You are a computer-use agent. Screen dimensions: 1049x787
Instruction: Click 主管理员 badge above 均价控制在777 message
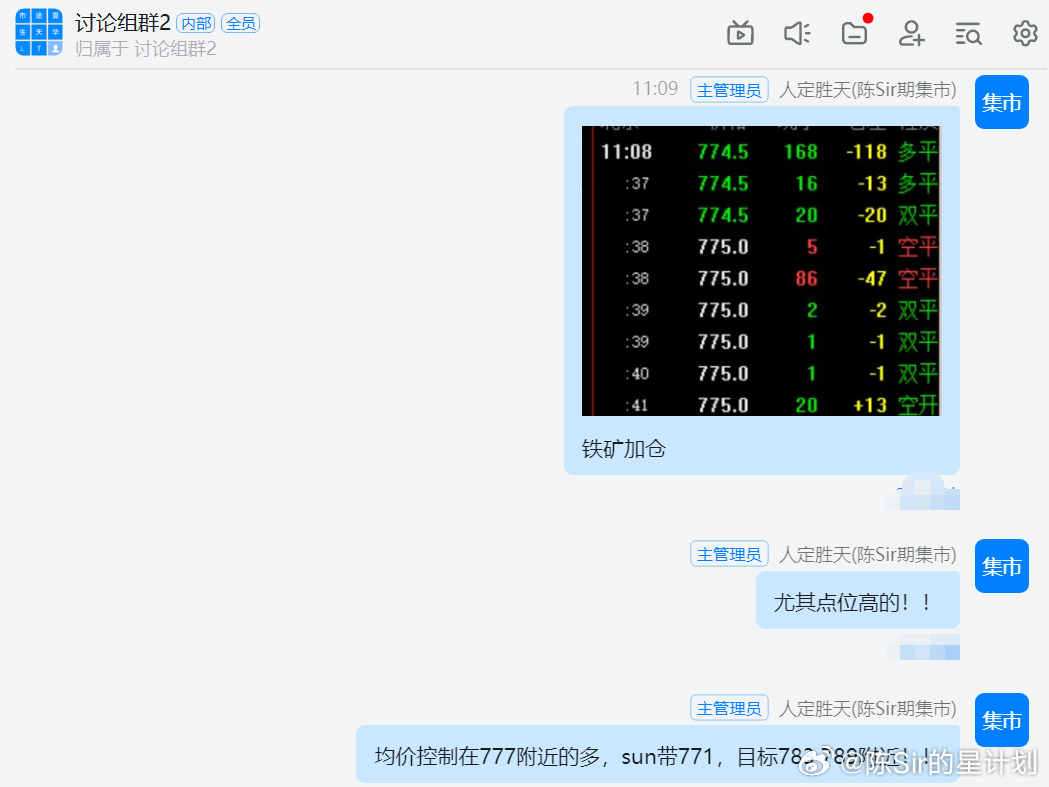tap(729, 708)
